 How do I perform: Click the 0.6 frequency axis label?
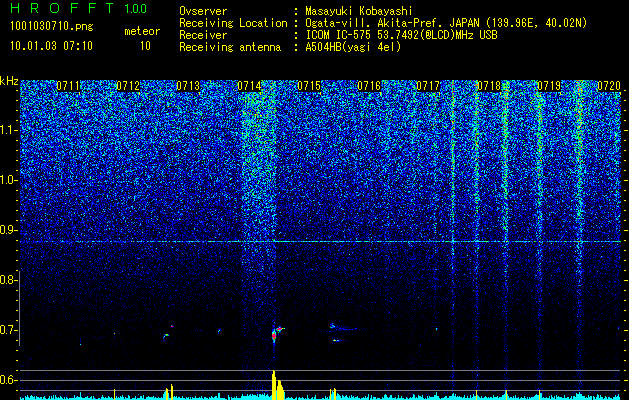point(8,380)
